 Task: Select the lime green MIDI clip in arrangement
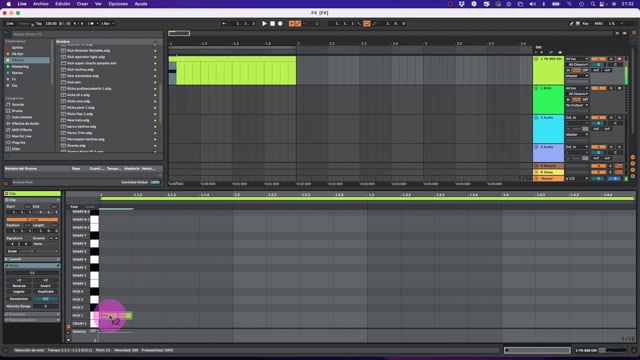tap(232, 71)
